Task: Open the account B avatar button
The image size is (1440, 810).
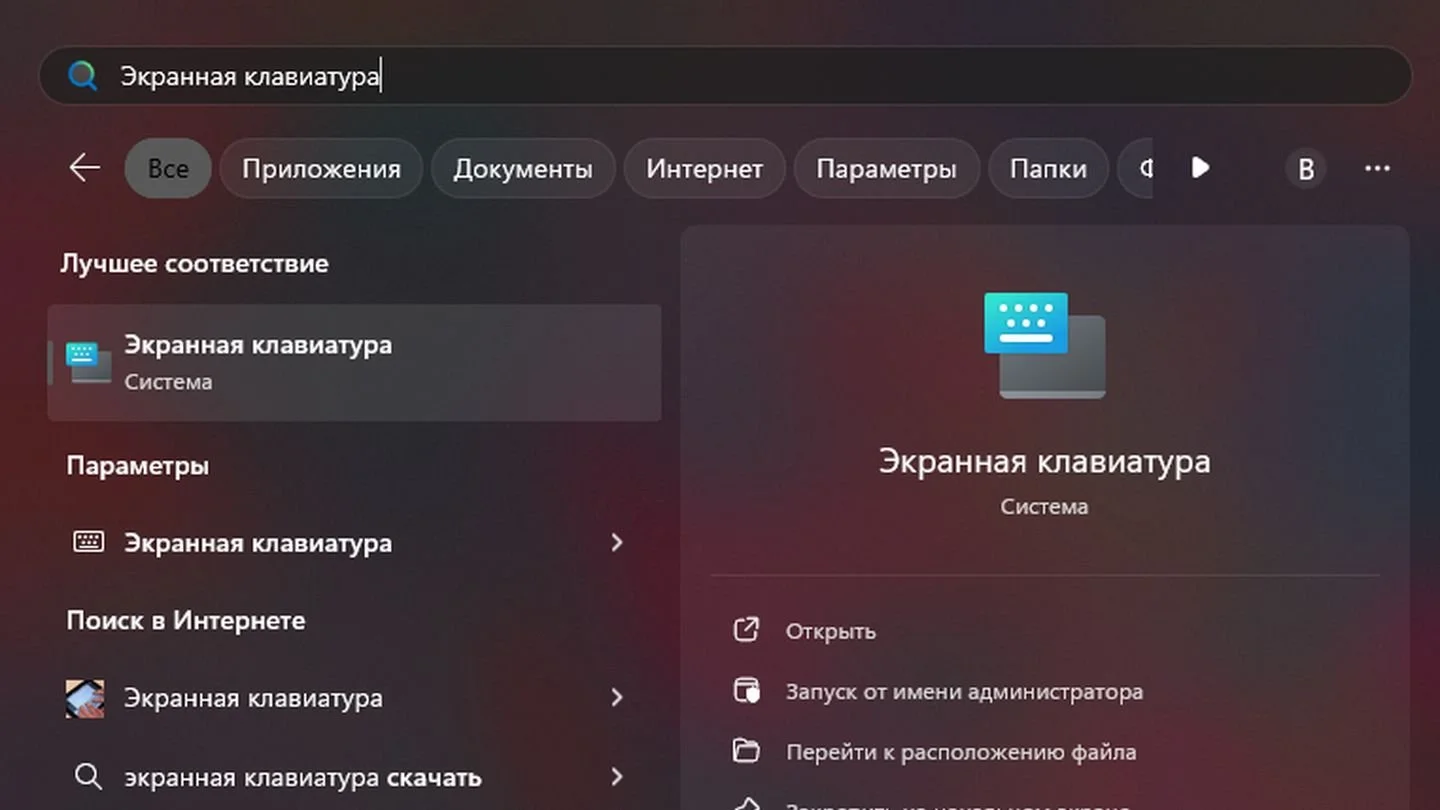Action: tap(1305, 169)
